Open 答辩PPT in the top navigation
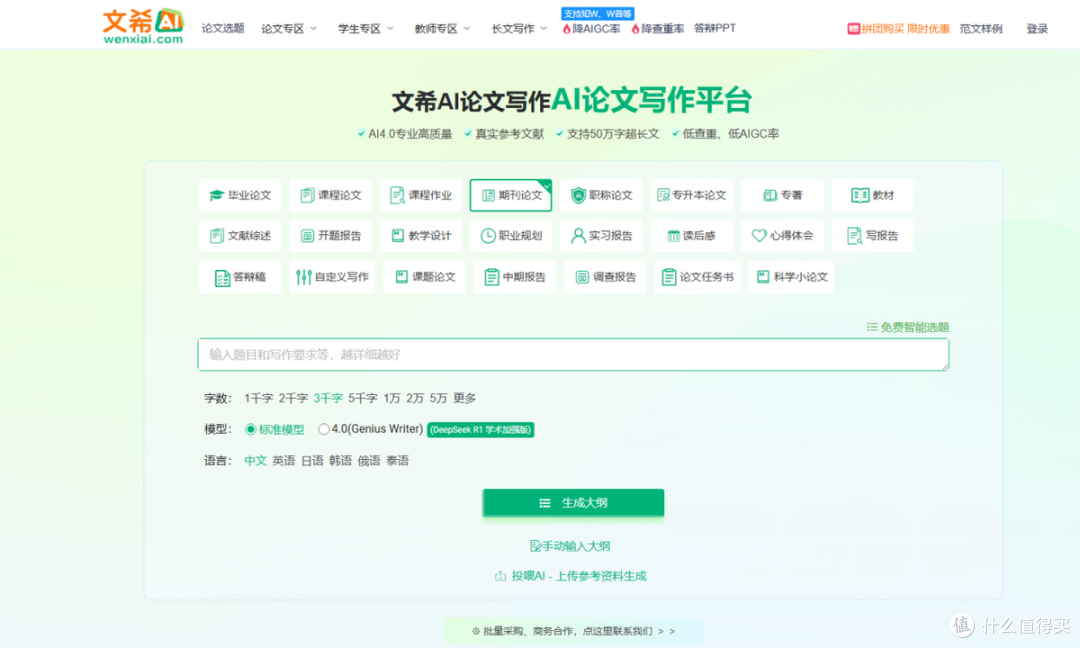 714,28
